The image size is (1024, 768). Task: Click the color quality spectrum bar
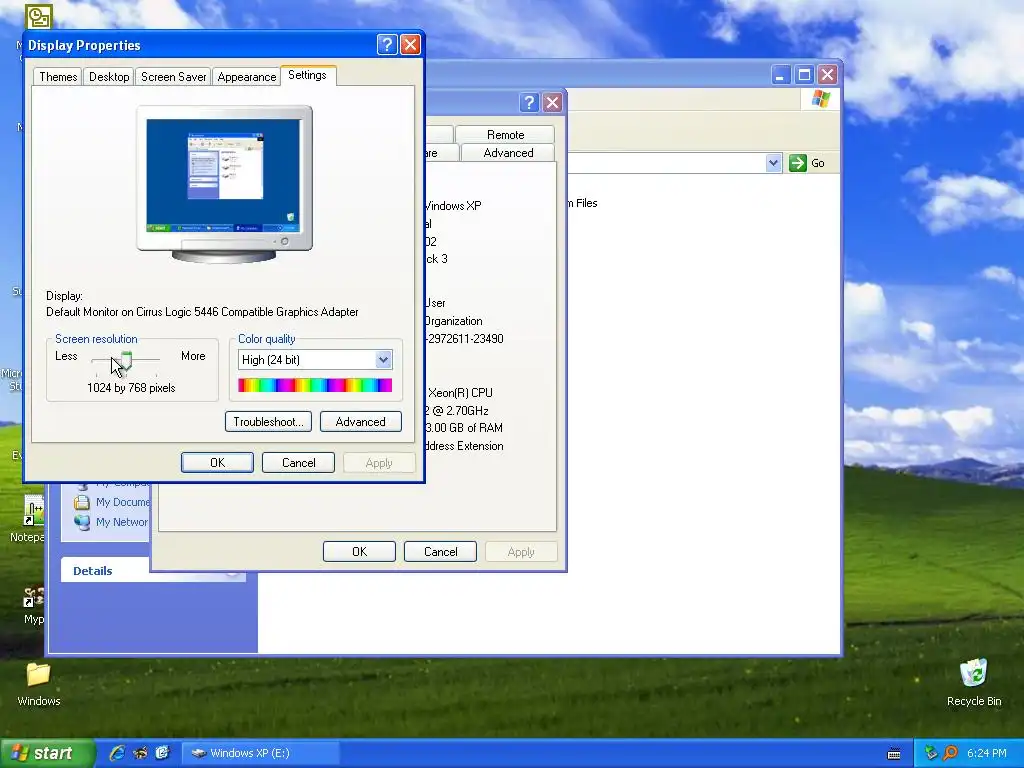pyautogui.click(x=315, y=385)
